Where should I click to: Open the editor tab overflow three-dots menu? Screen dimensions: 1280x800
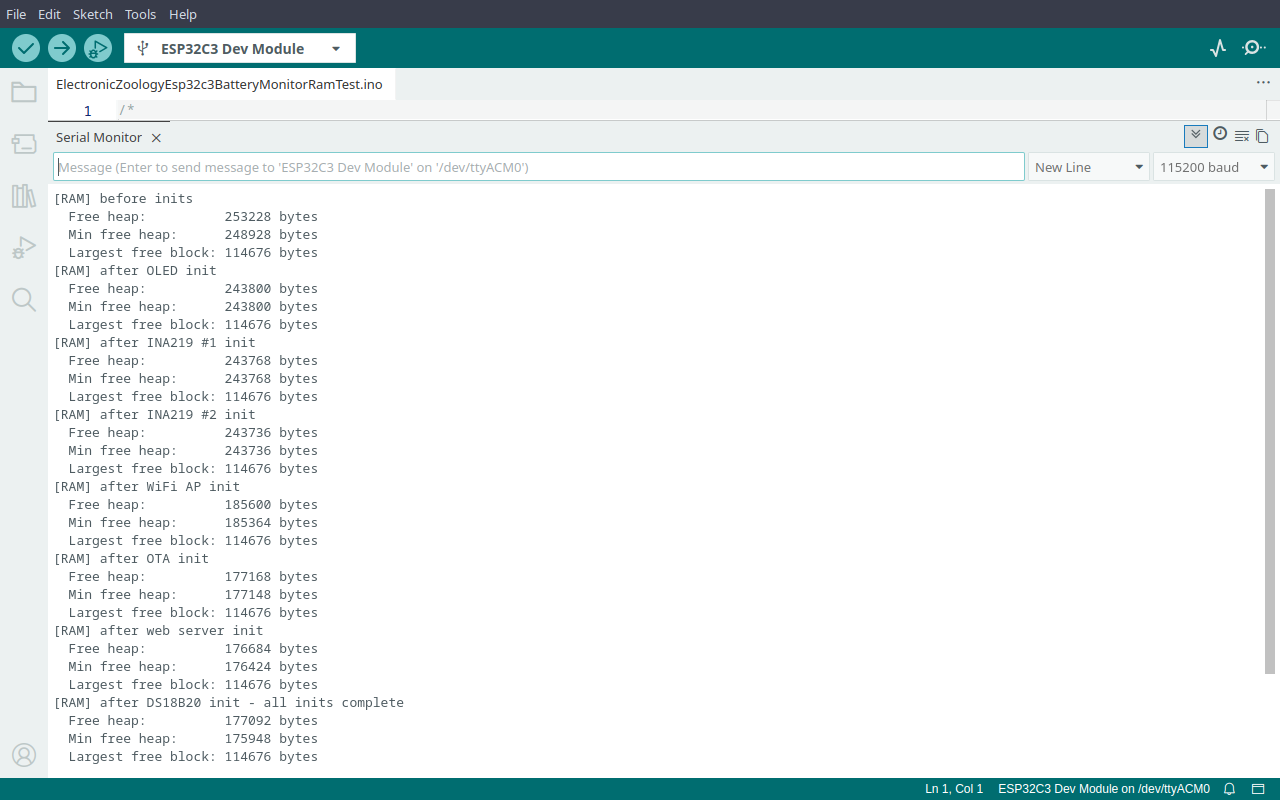1263,83
